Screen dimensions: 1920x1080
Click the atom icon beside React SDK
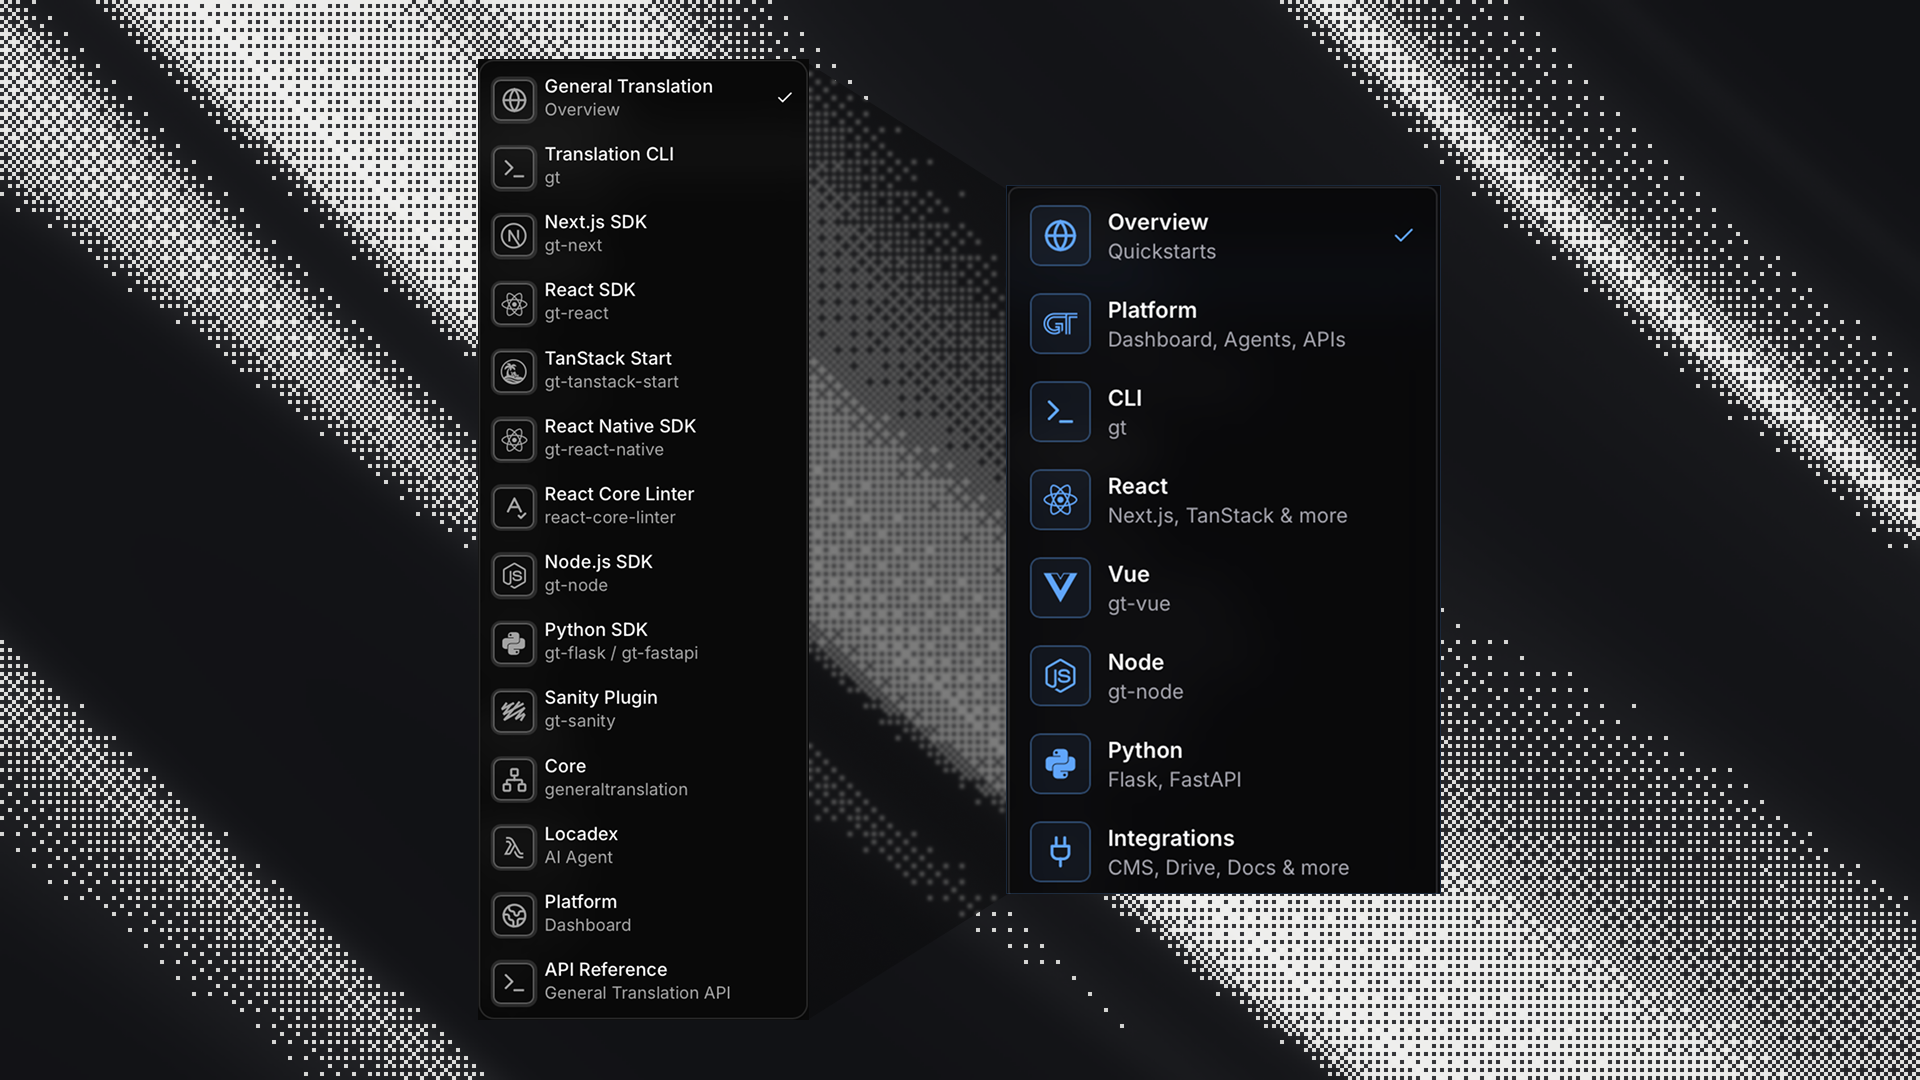coord(514,304)
